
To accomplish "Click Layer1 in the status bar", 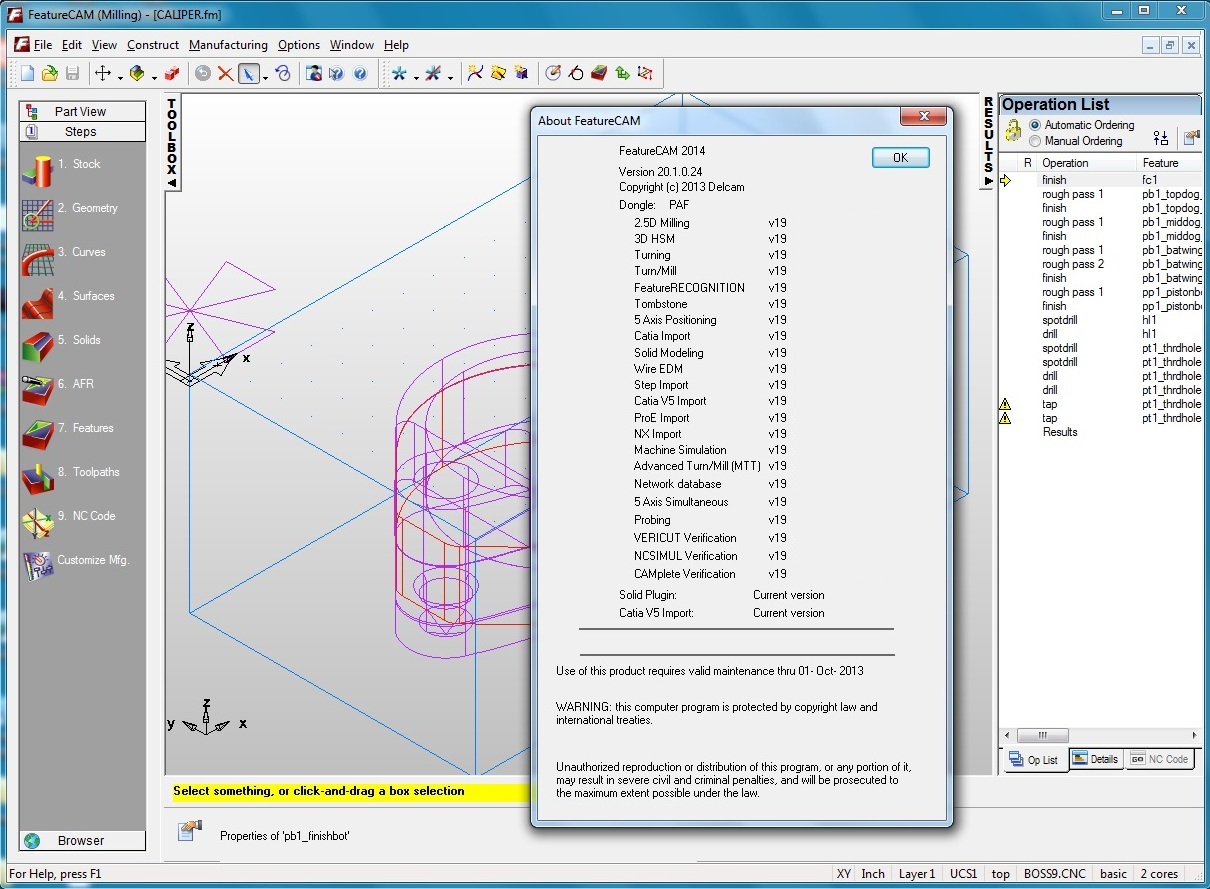I will click(916, 874).
